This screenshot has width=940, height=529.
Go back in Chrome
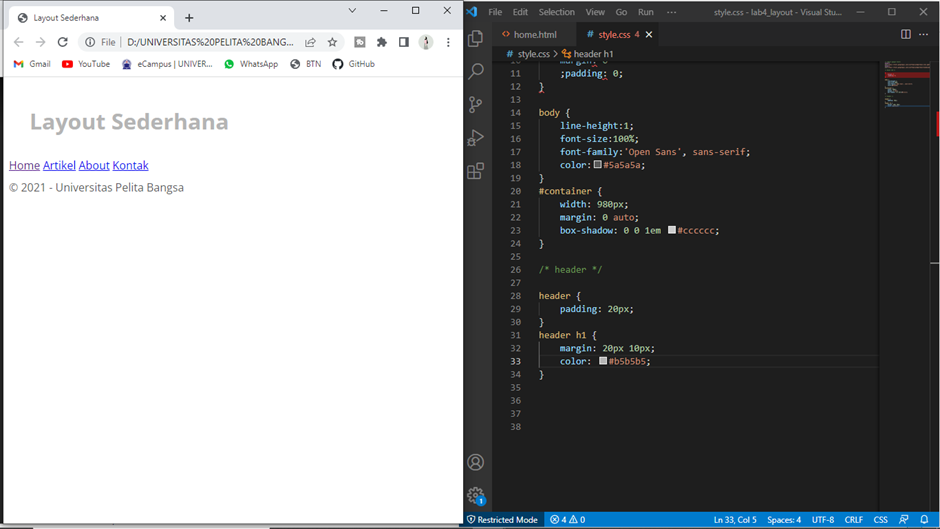[19, 42]
